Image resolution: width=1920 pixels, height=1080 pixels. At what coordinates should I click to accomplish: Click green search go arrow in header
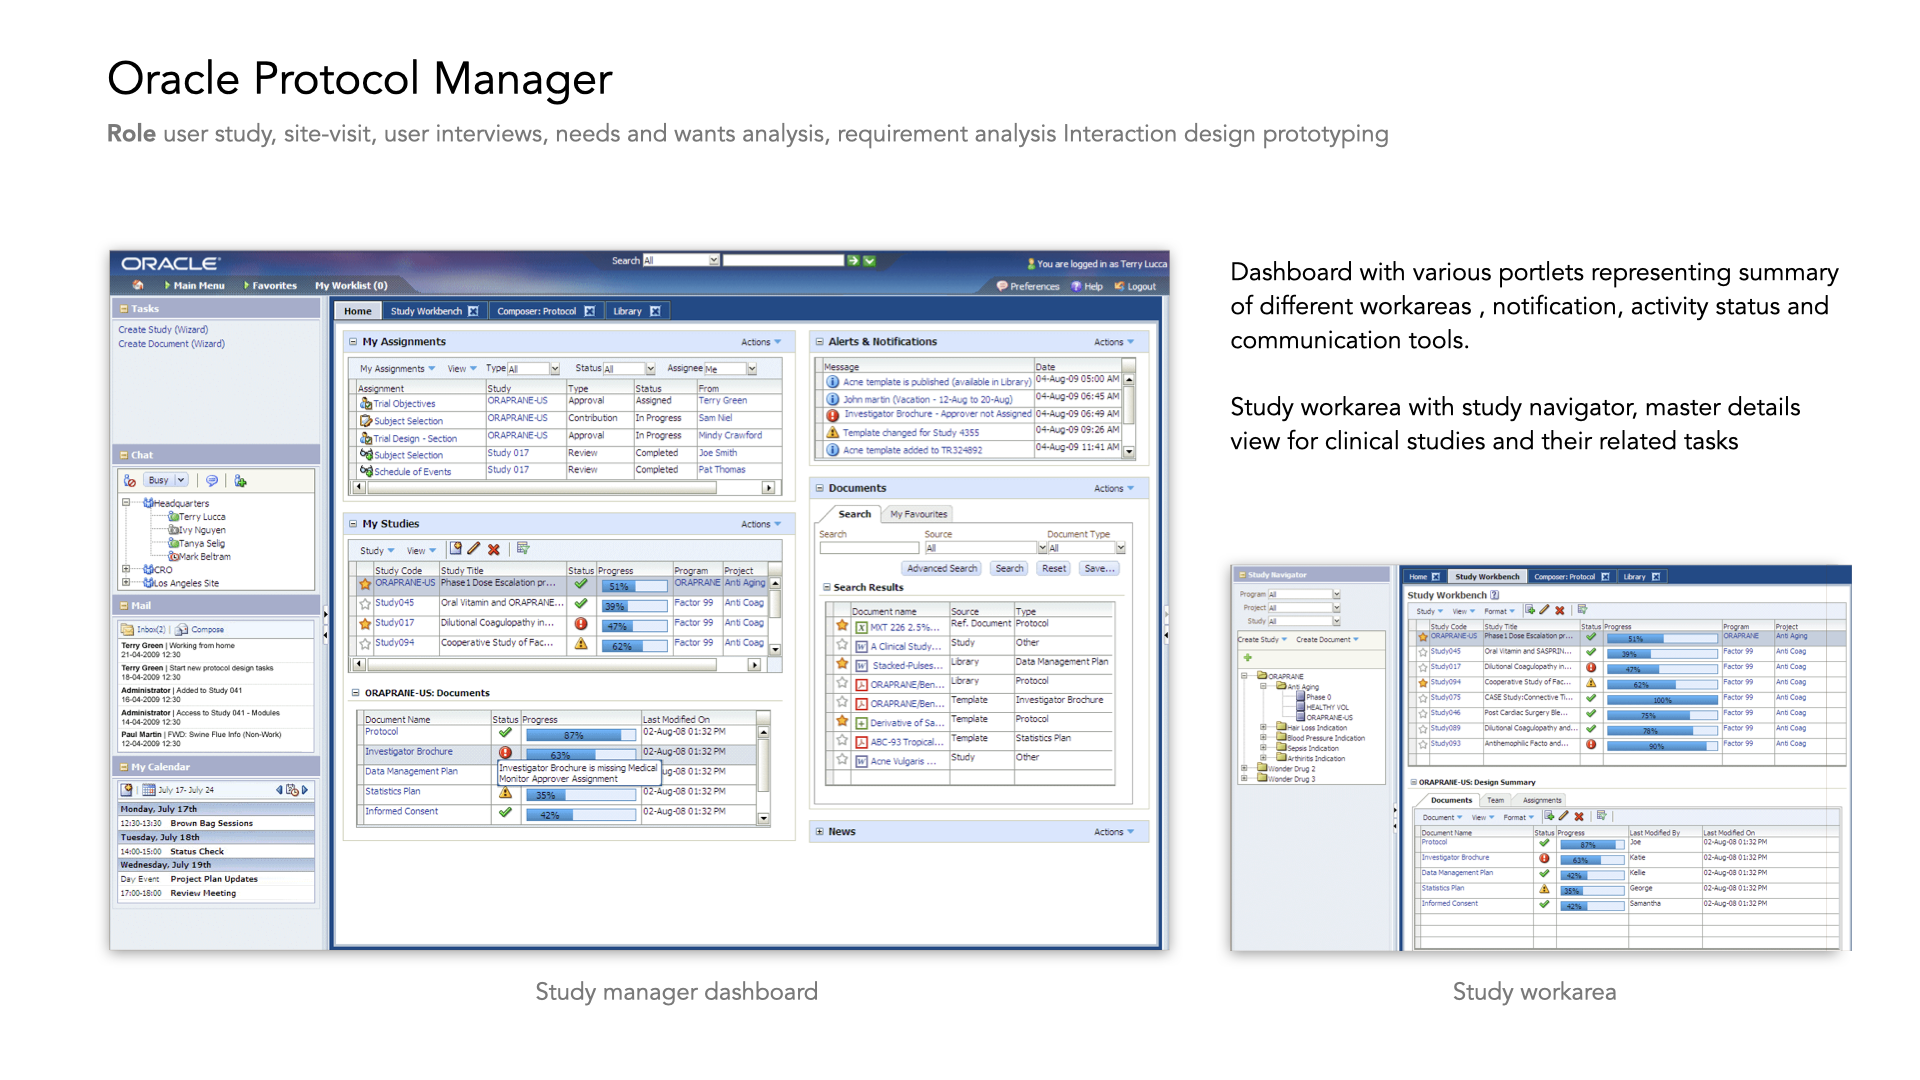[x=853, y=261]
